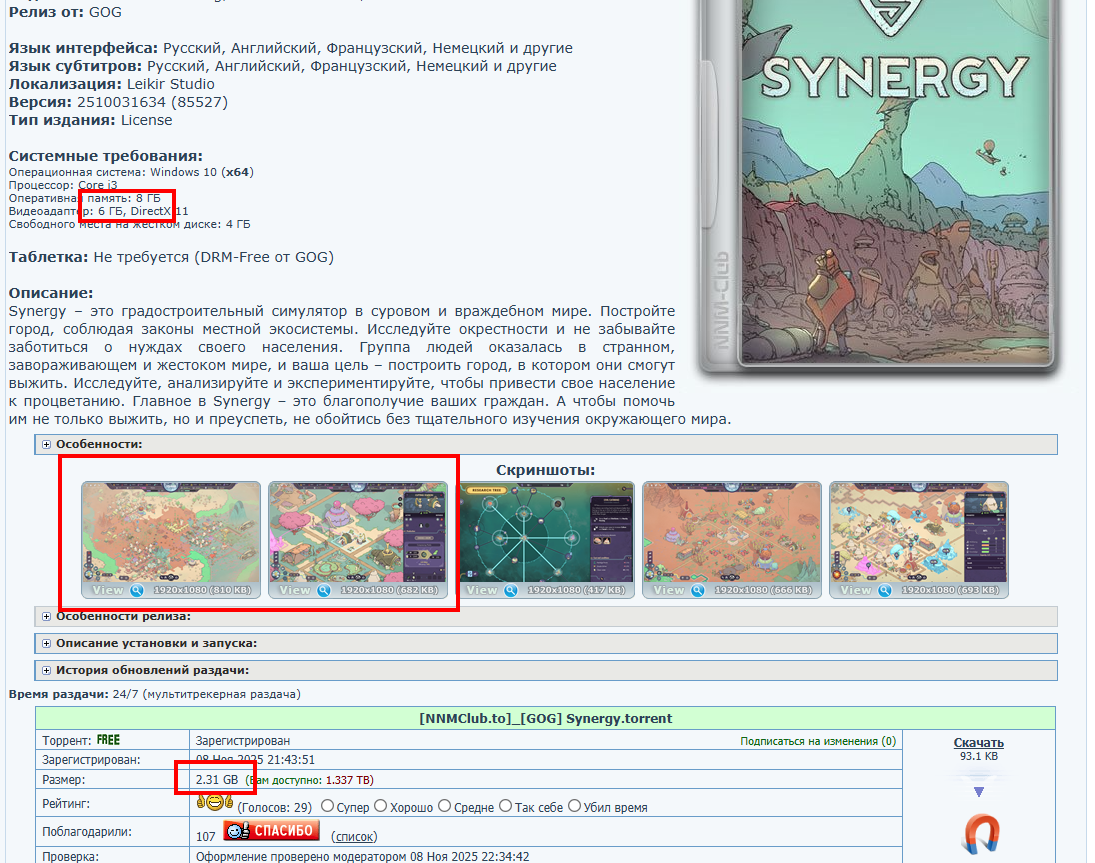Click the torrent file name header
Image resolution: width=1095 pixels, height=863 pixels.
tap(545, 718)
